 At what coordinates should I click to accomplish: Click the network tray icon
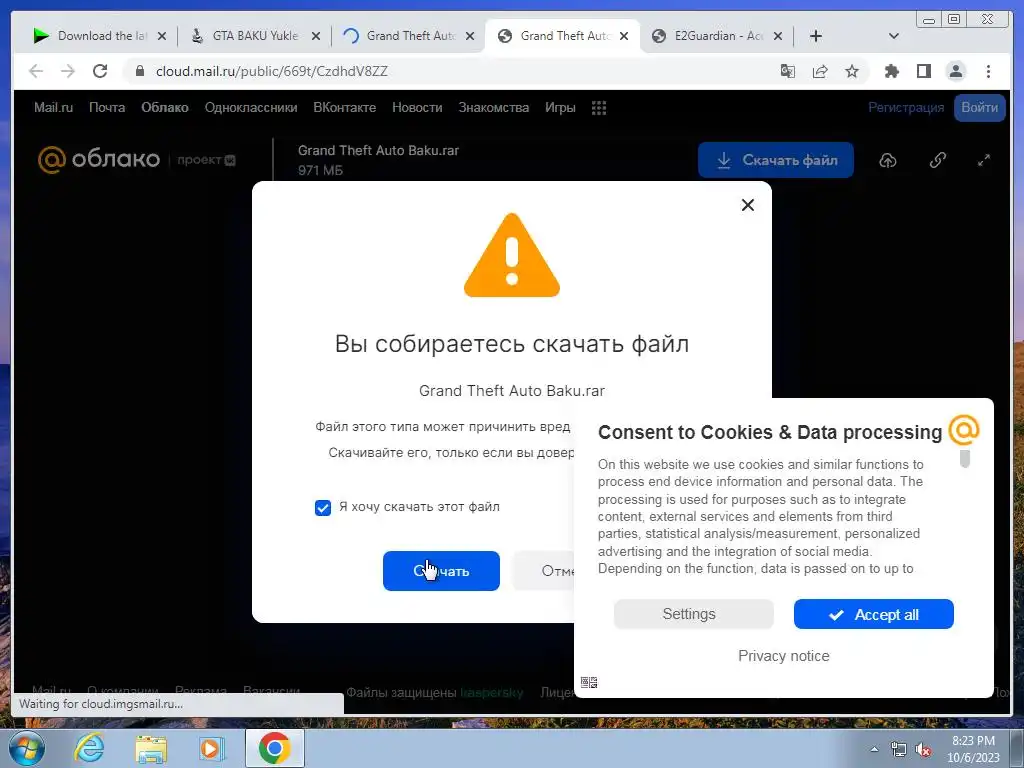(899, 750)
